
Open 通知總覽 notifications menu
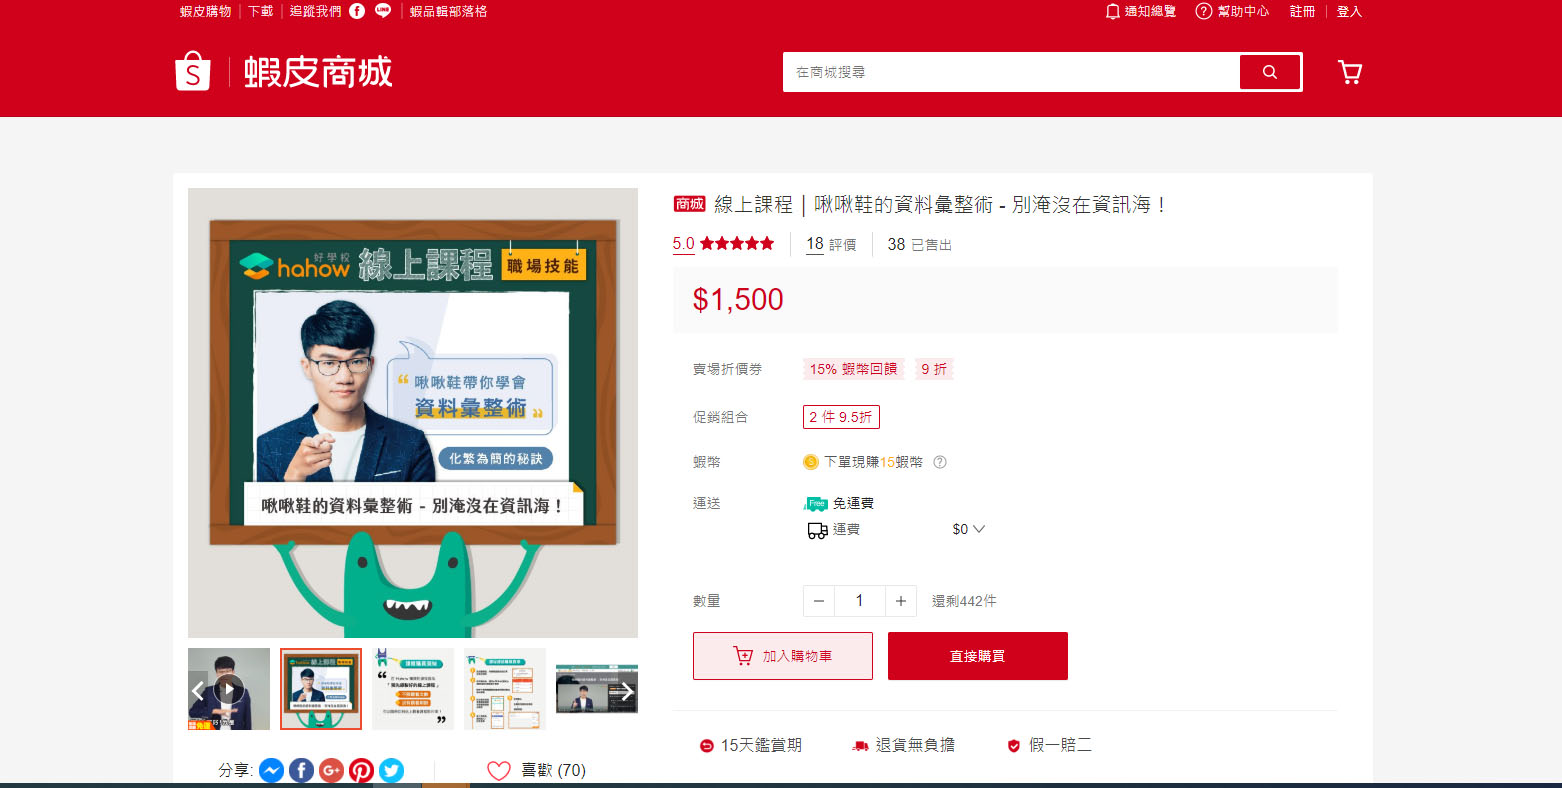coord(1141,11)
